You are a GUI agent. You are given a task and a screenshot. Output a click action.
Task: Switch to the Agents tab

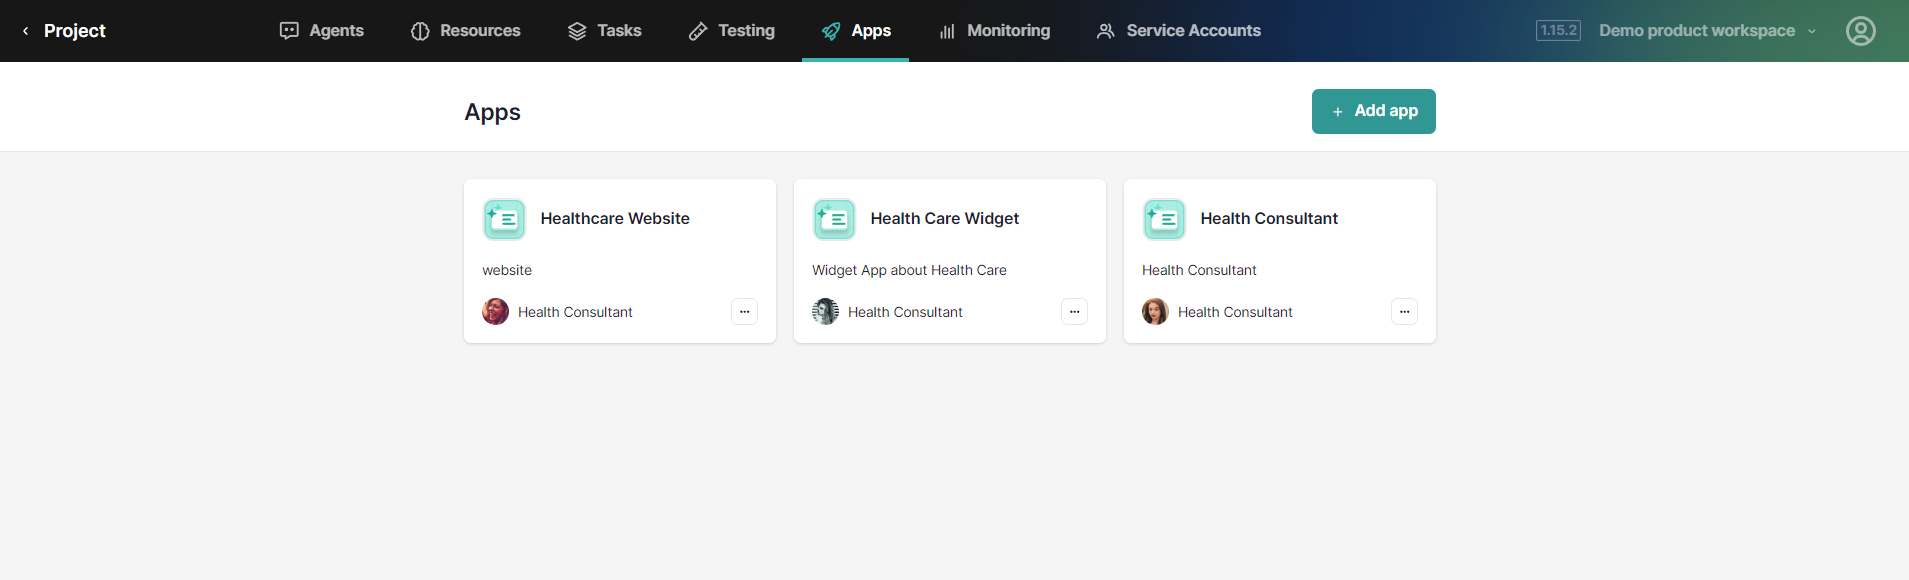click(321, 31)
